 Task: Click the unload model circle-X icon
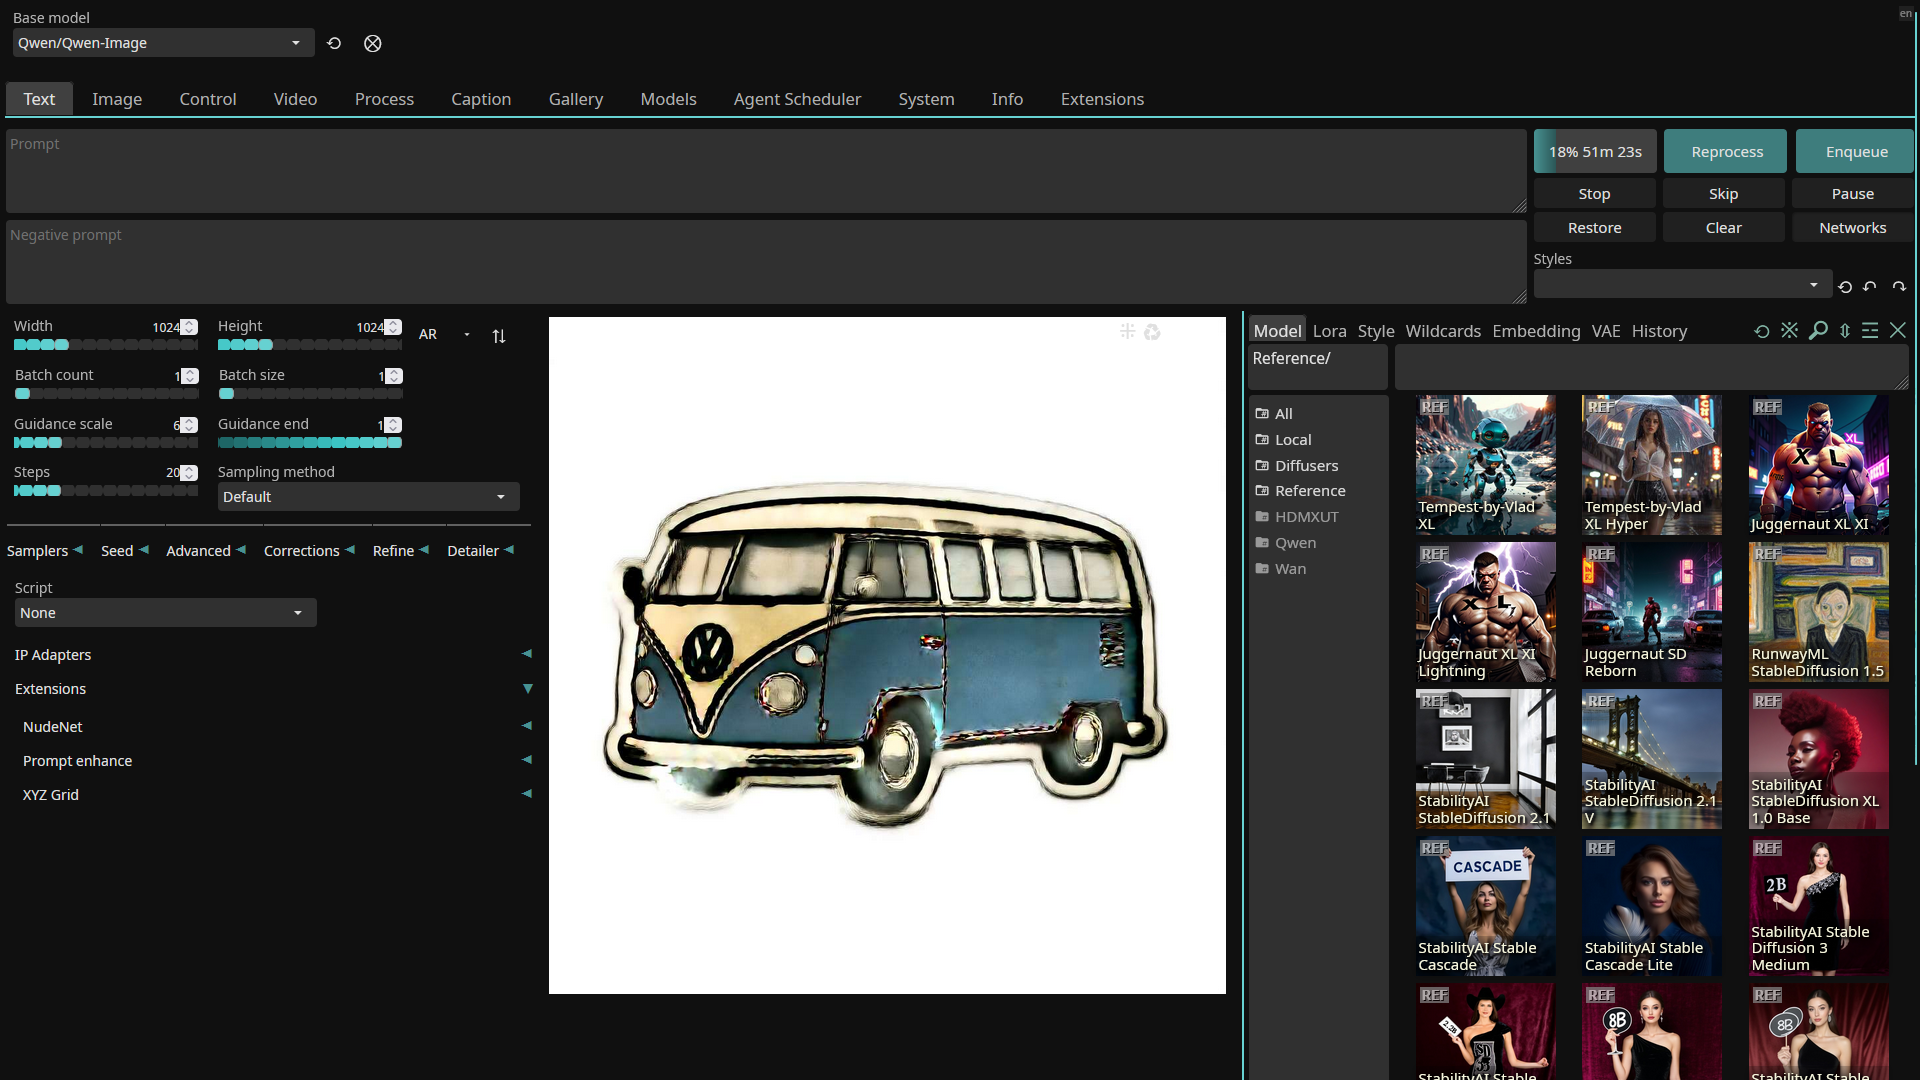[x=373, y=43]
